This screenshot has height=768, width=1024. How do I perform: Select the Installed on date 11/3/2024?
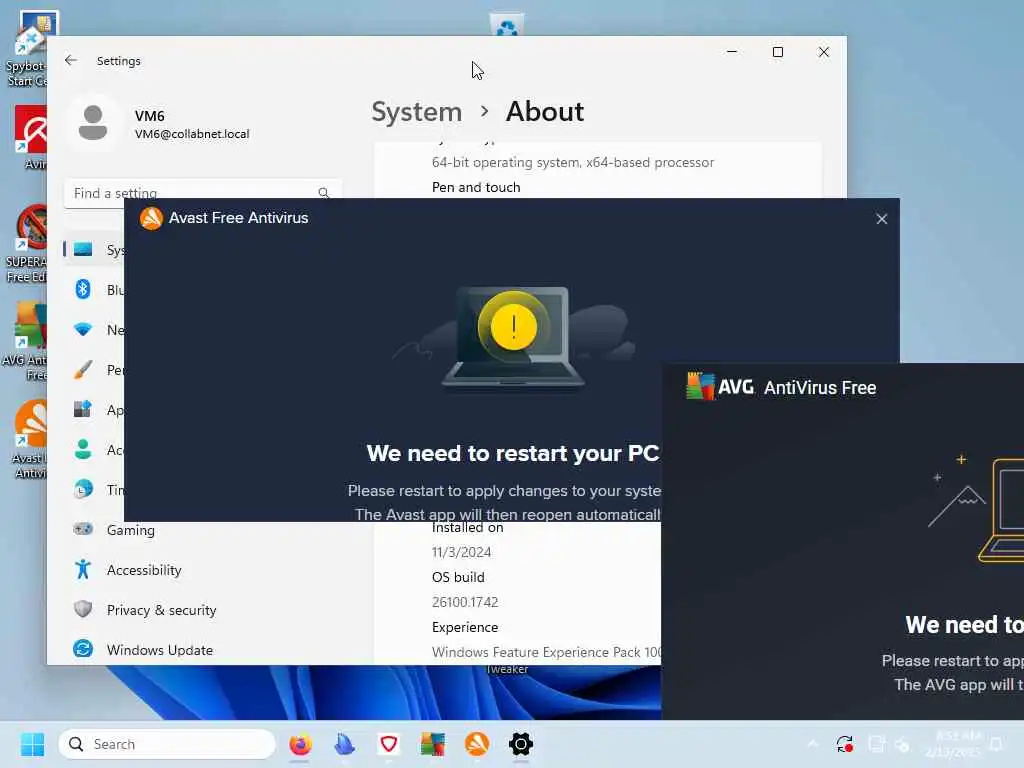pyautogui.click(x=462, y=552)
